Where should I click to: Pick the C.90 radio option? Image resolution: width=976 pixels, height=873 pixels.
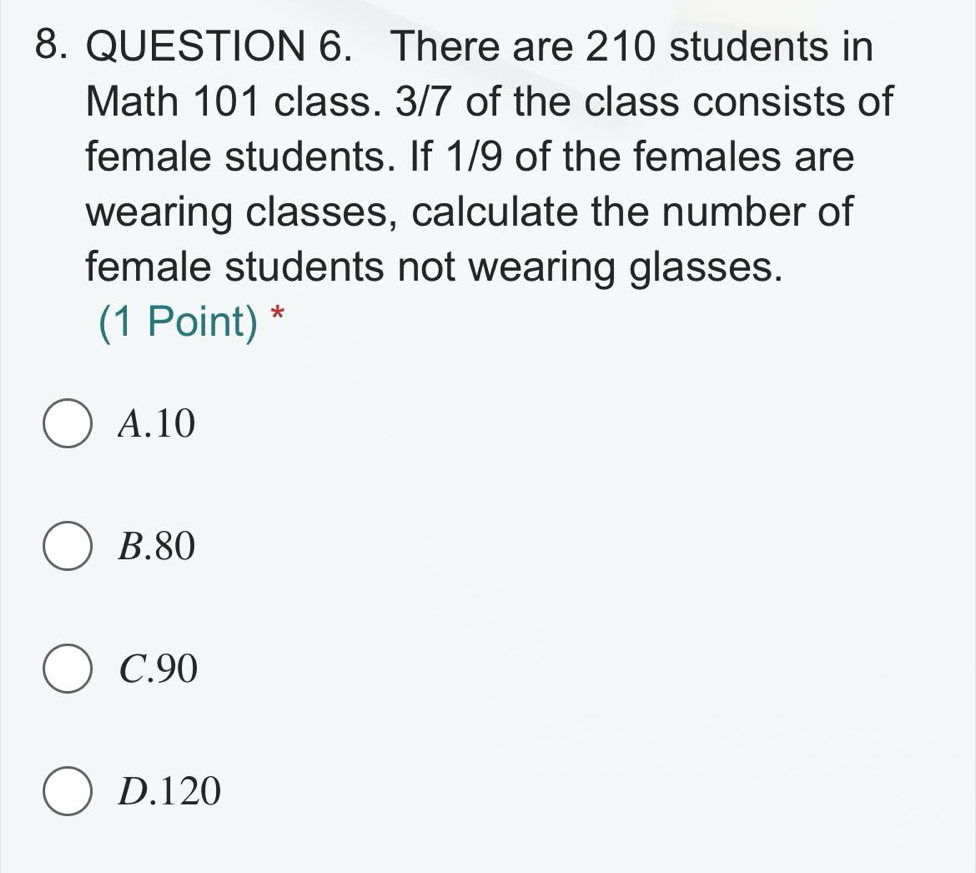pos(67,670)
